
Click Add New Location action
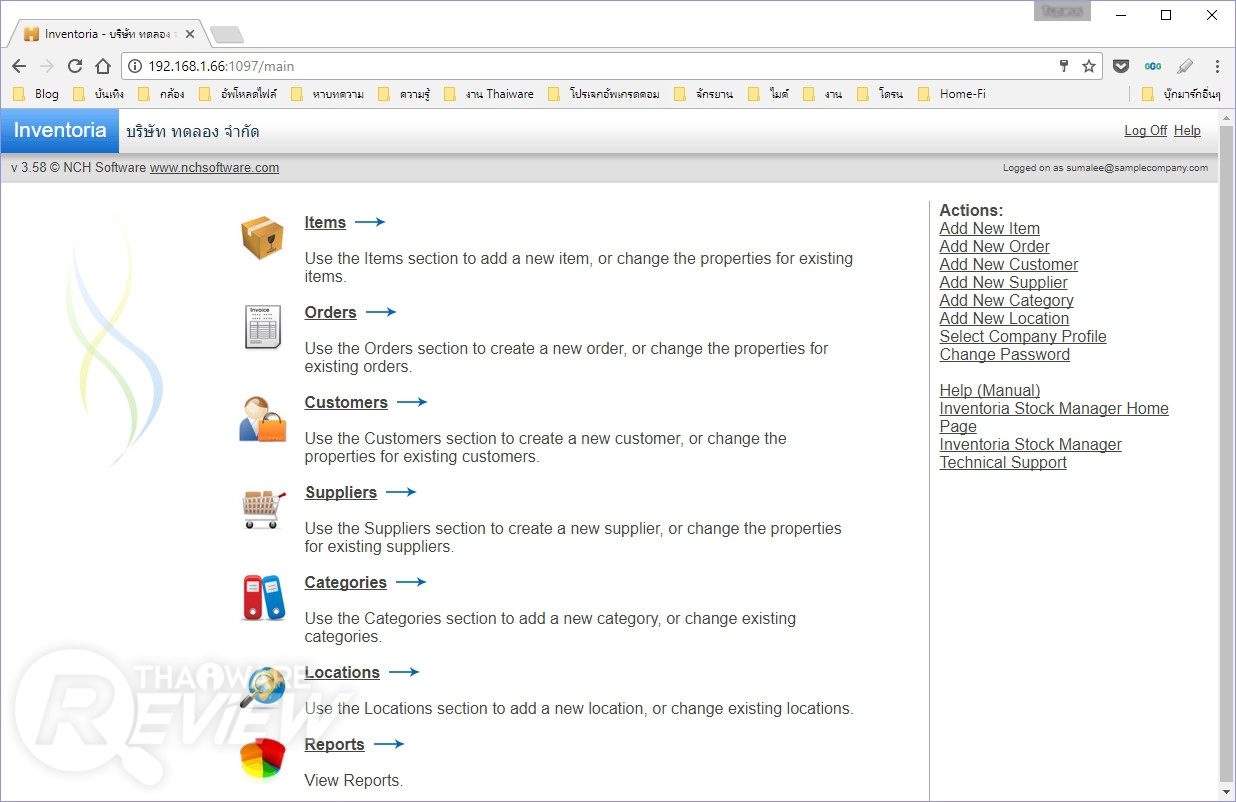click(x=1004, y=318)
